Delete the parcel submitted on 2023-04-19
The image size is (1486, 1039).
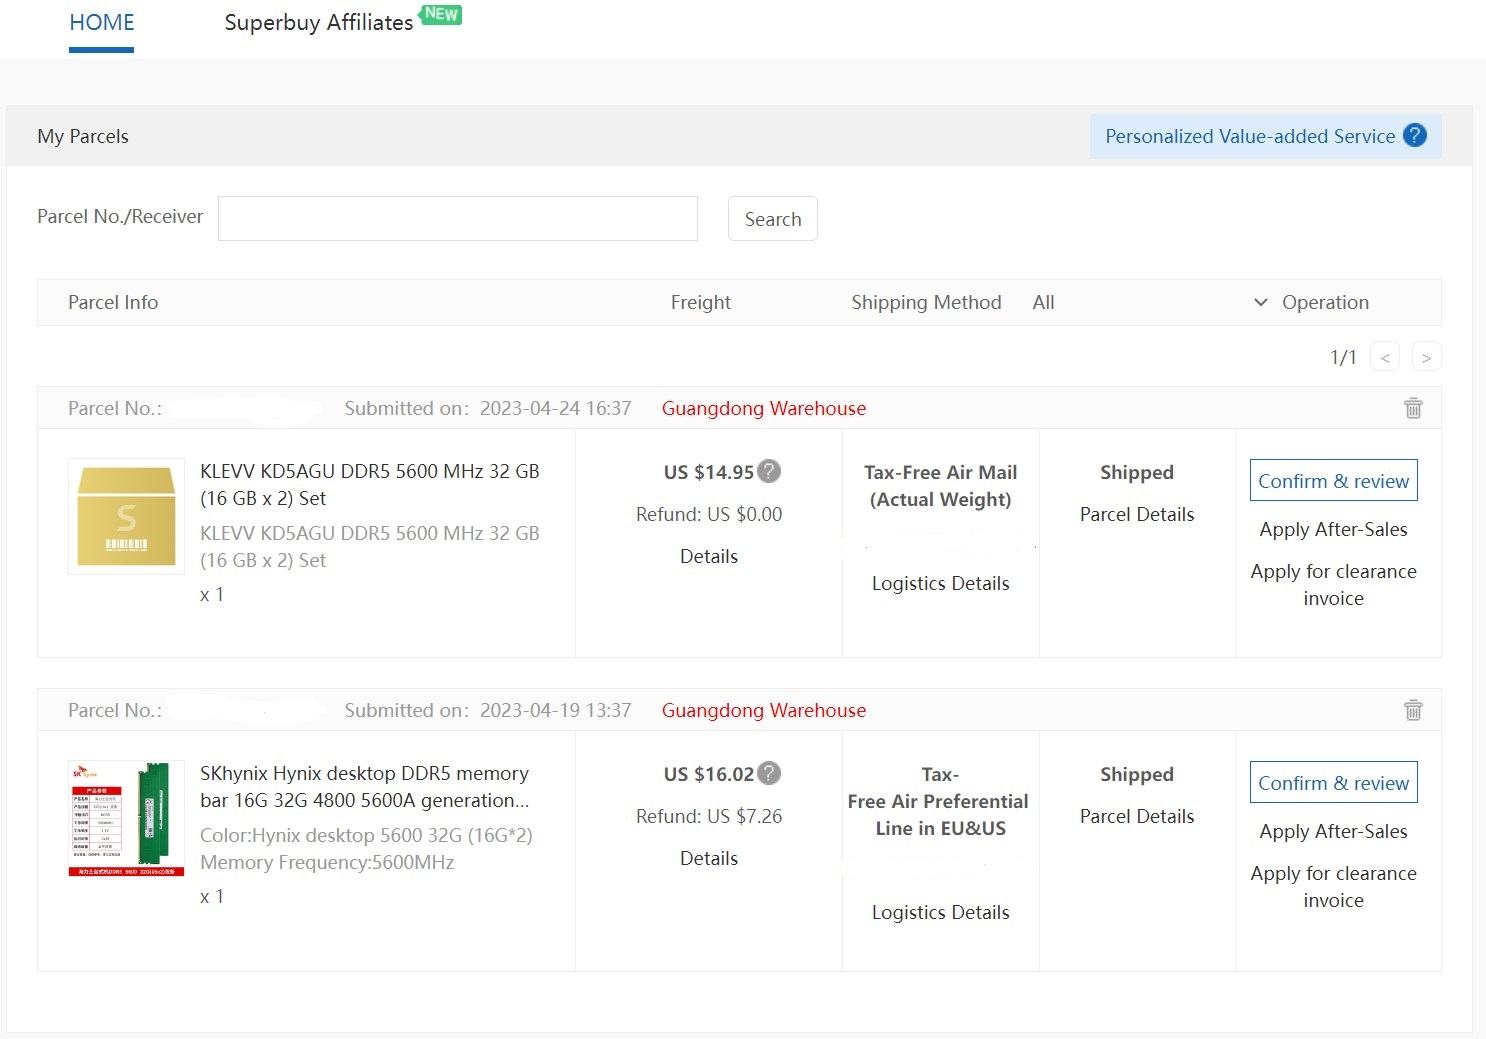[x=1413, y=710]
